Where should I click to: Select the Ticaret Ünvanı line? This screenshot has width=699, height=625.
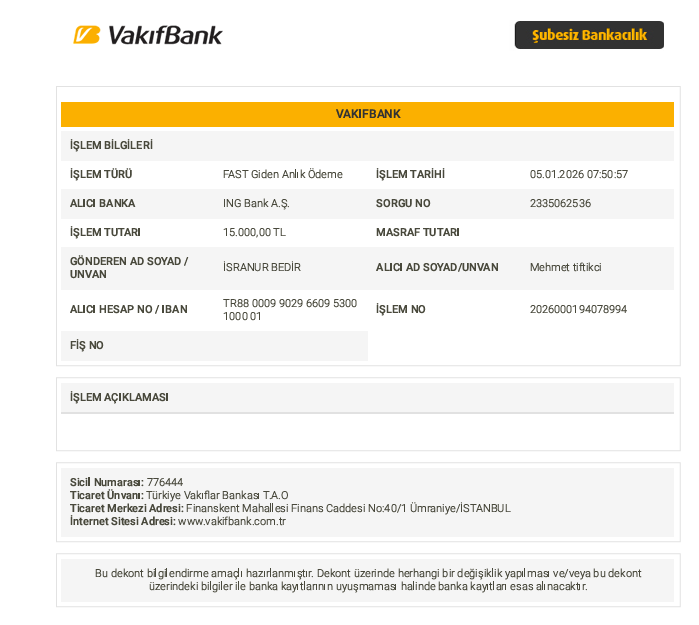[179, 495]
